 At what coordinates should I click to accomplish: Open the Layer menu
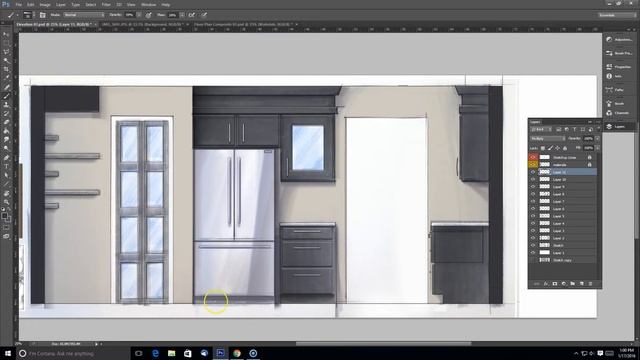coord(60,4)
